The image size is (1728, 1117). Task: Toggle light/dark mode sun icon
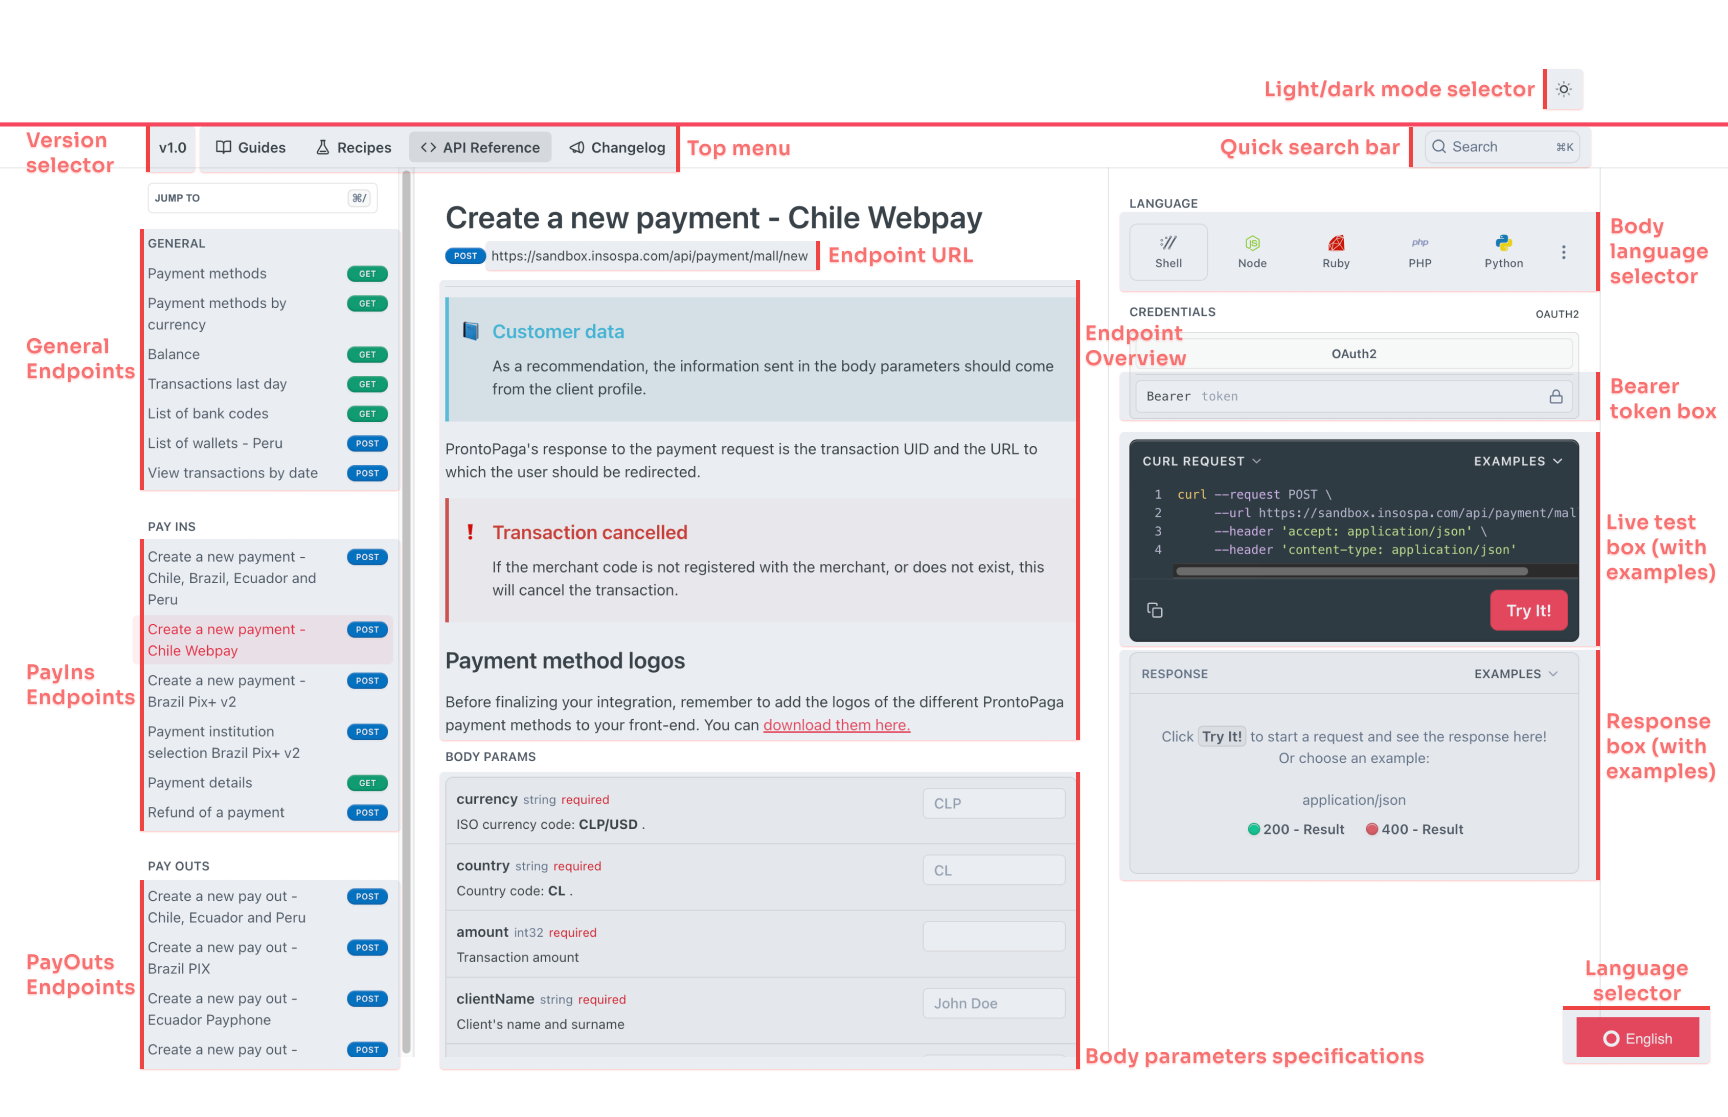tap(1564, 89)
